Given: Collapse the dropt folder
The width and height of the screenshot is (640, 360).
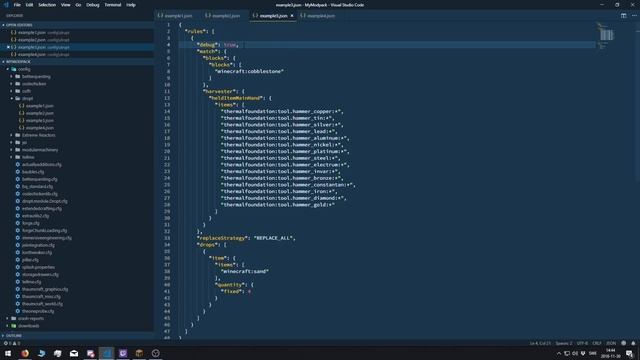Looking at the screenshot, I should pyautogui.click(x=12, y=99).
